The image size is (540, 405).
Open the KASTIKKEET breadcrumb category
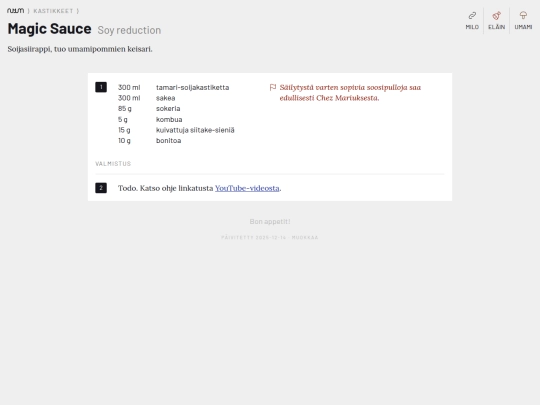click(53, 11)
